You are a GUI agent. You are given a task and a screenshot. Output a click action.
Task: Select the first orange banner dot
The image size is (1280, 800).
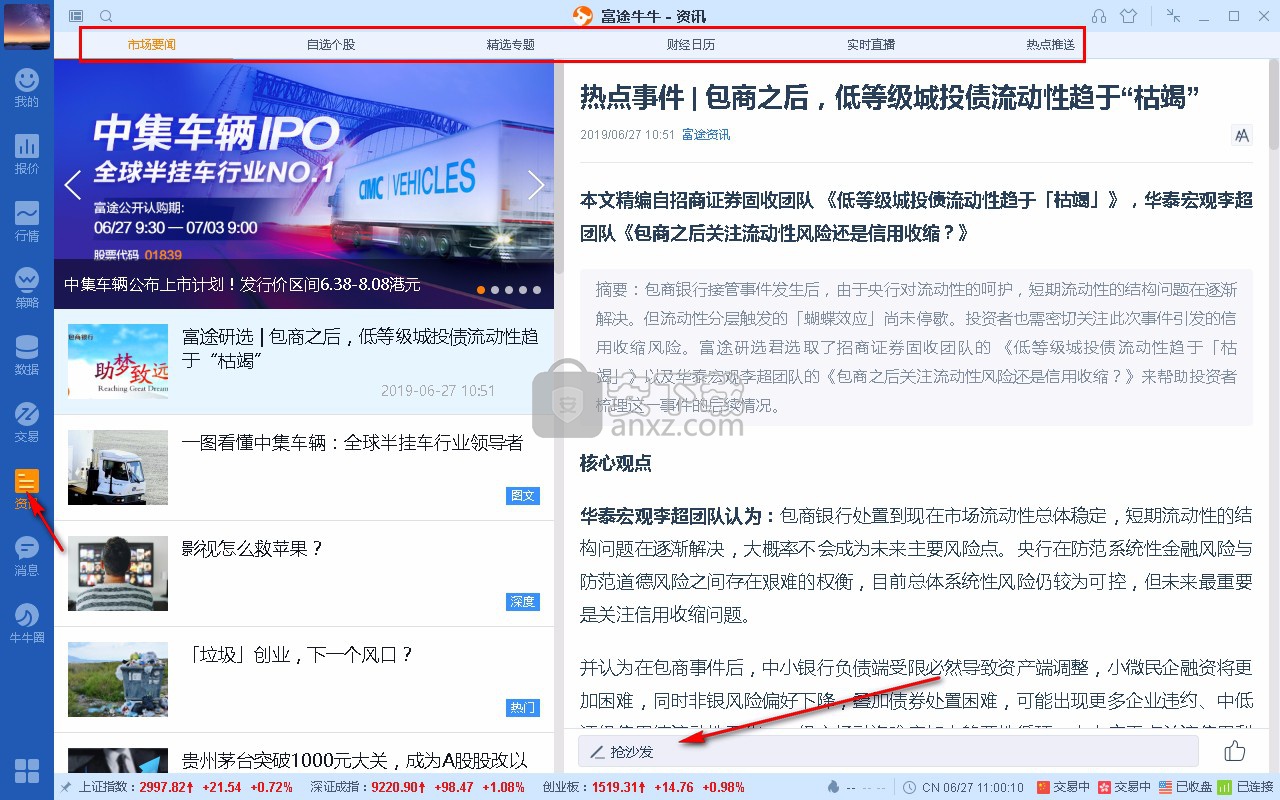(x=481, y=290)
